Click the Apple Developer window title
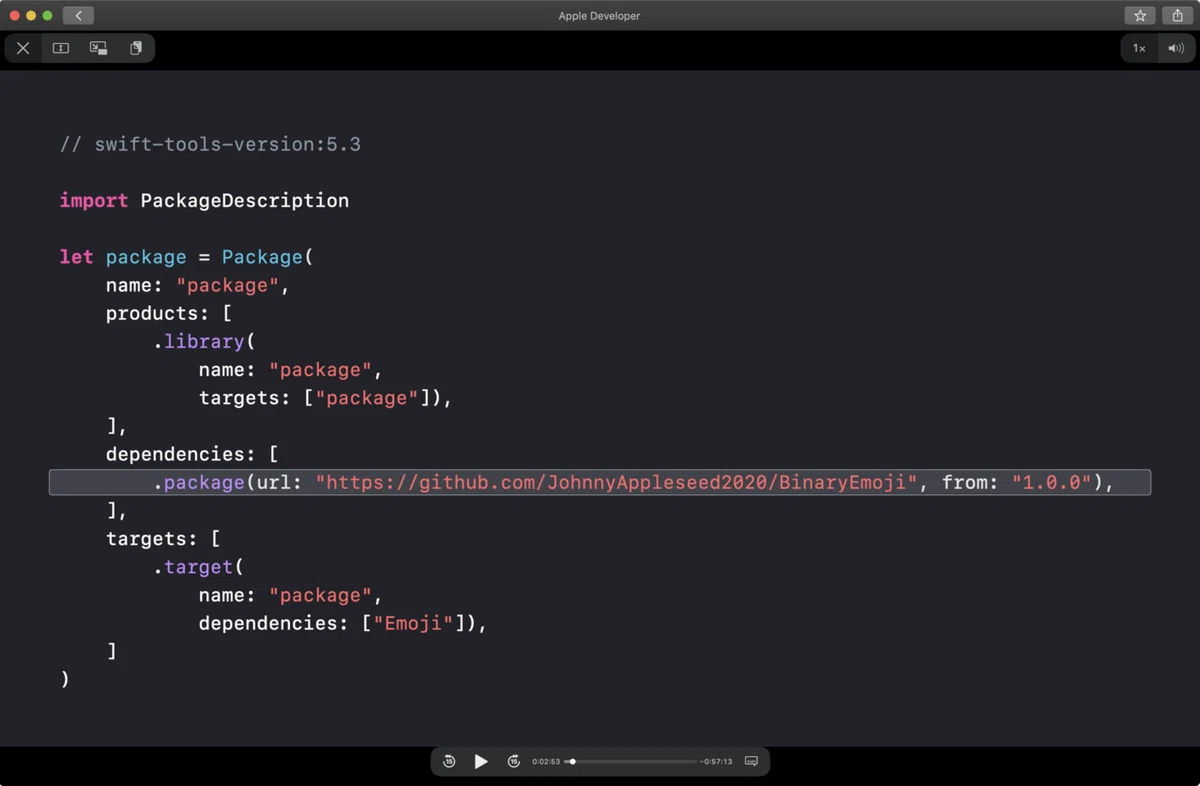 coord(599,15)
